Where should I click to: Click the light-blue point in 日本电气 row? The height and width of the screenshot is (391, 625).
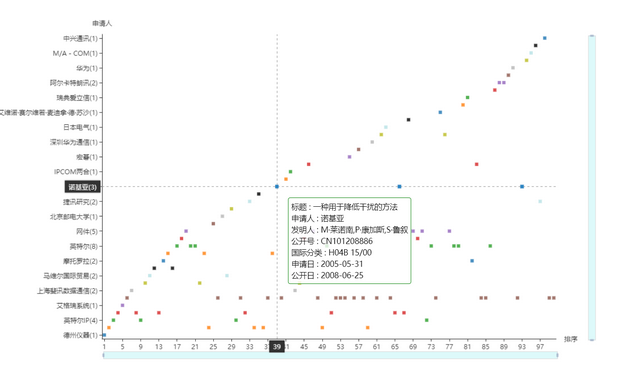pyautogui.click(x=386, y=127)
